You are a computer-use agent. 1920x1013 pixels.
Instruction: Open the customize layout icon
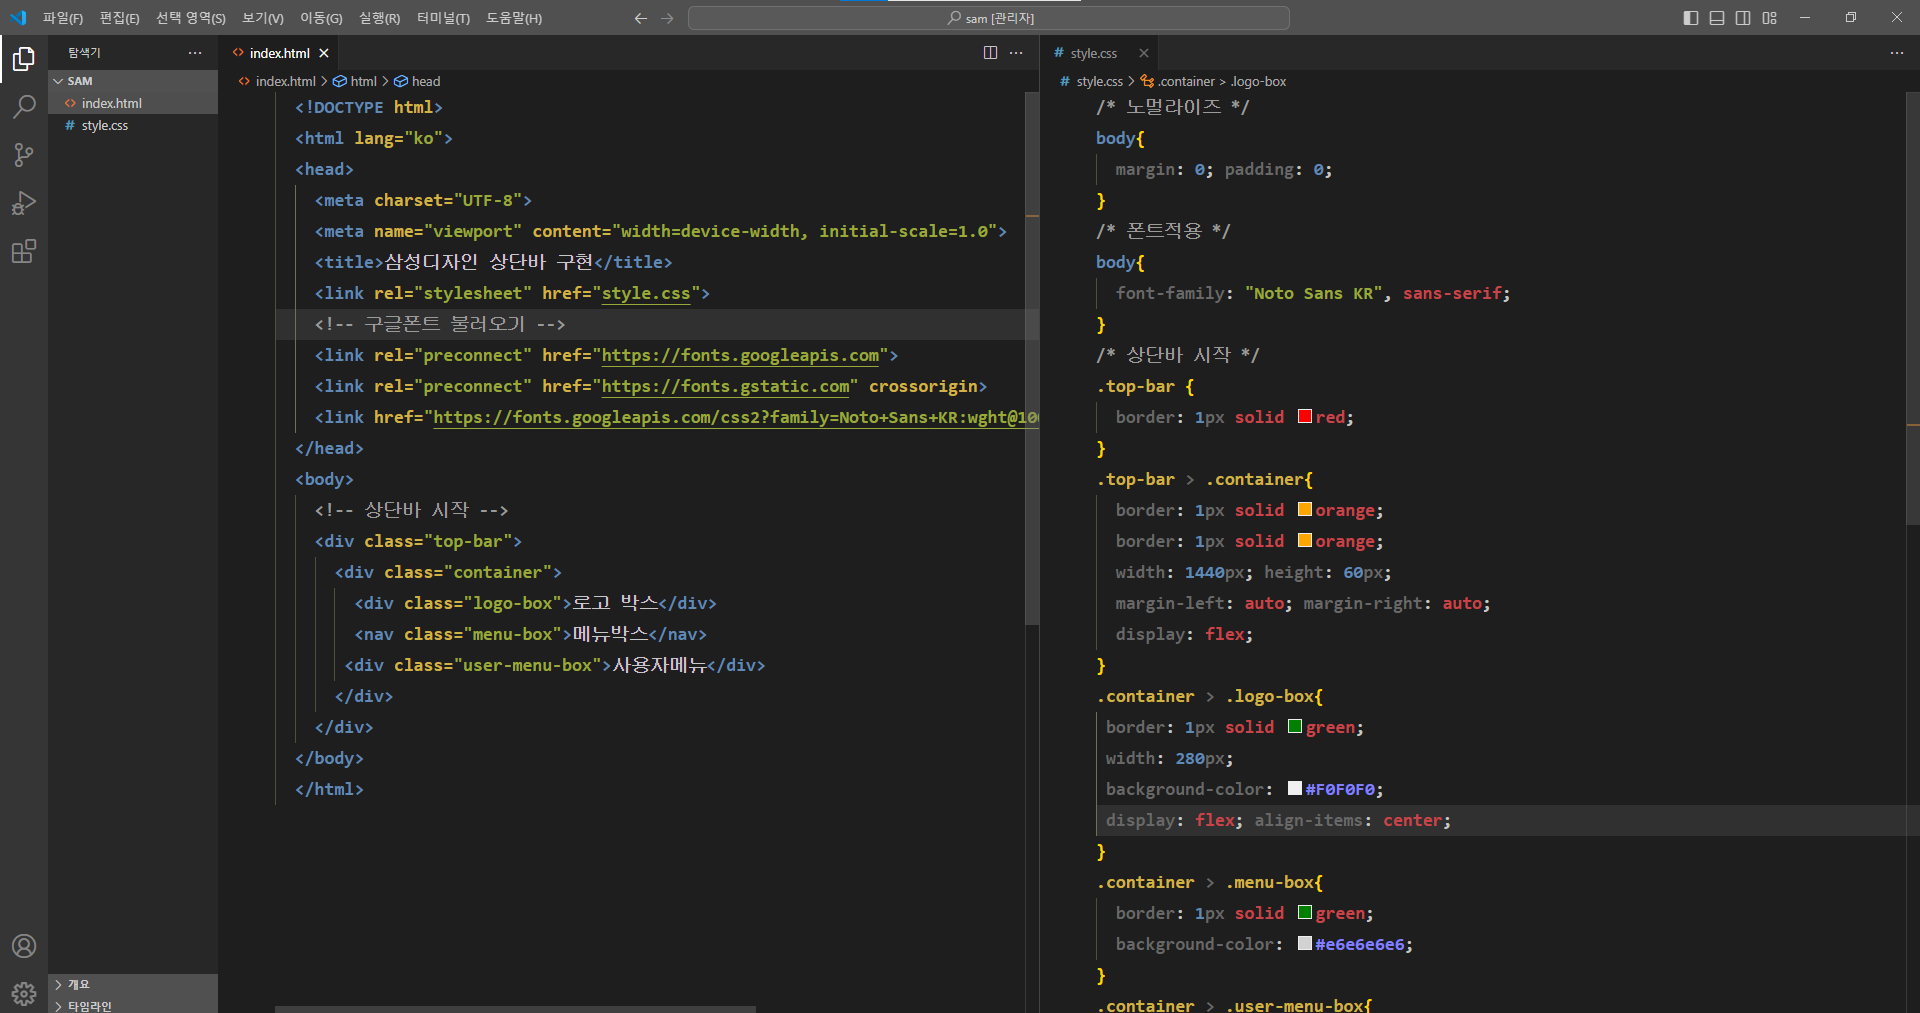tap(1770, 18)
